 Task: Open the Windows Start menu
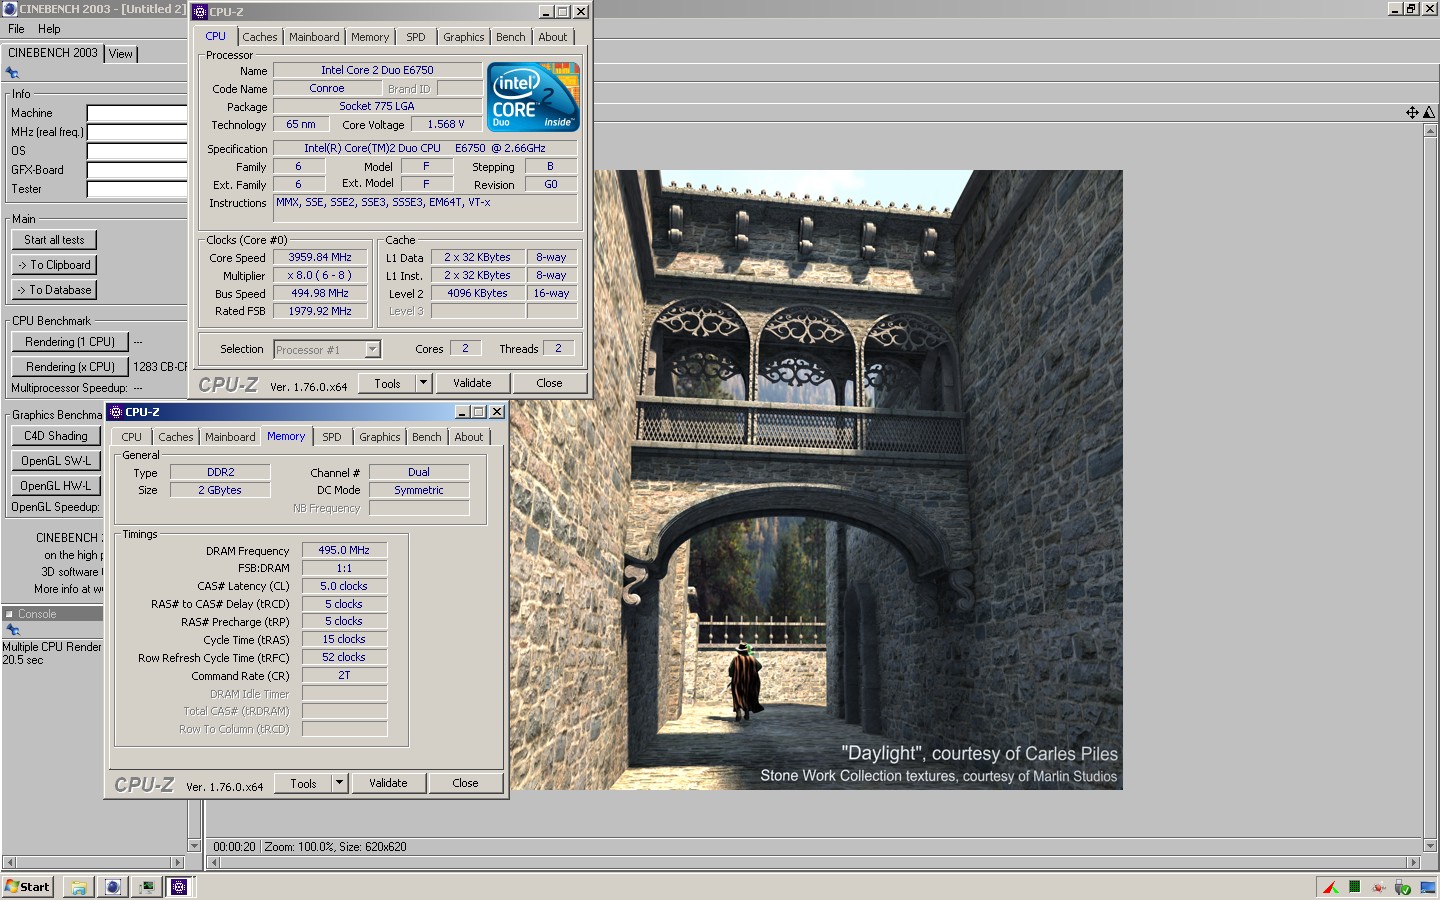(27, 887)
